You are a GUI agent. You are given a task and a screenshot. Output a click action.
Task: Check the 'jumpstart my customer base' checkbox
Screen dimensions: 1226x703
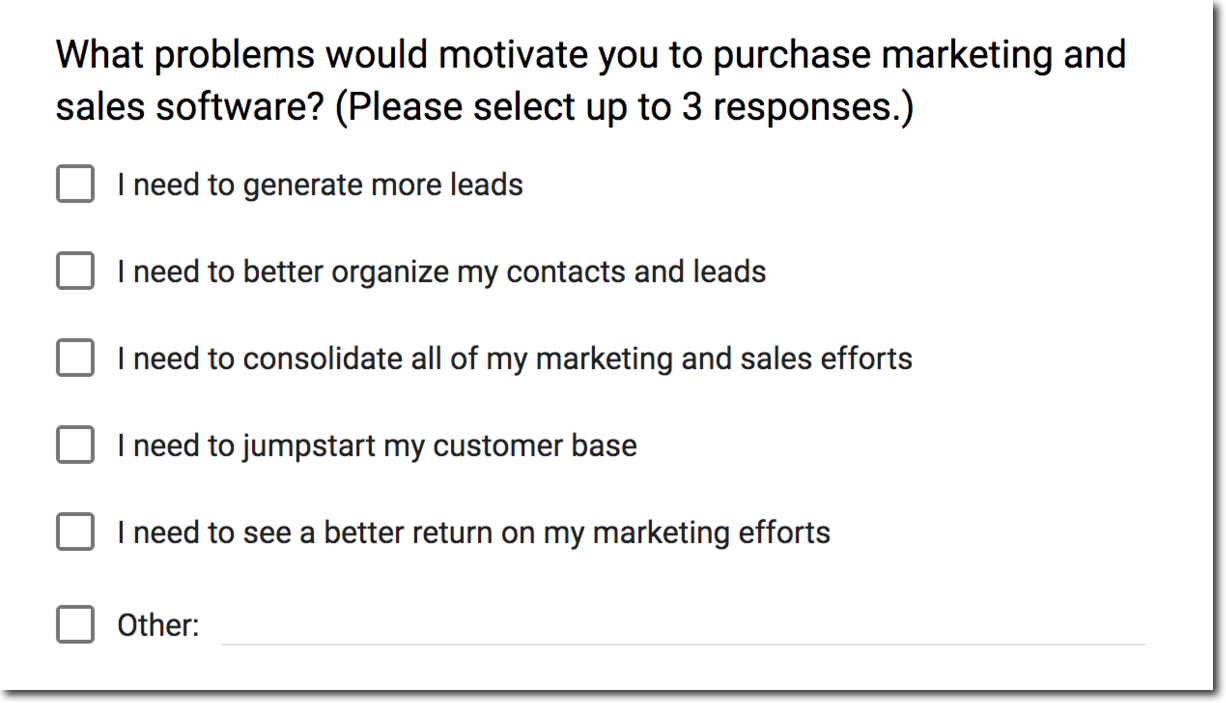[x=74, y=445]
